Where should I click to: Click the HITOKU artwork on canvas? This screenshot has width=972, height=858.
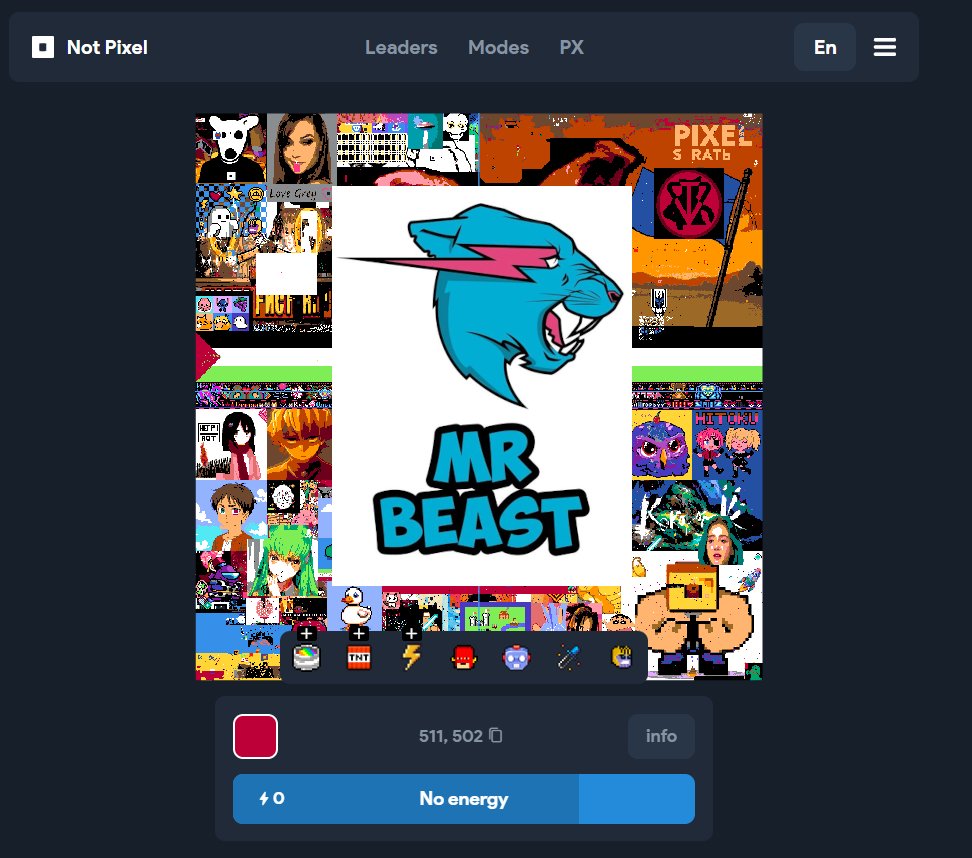pos(728,444)
